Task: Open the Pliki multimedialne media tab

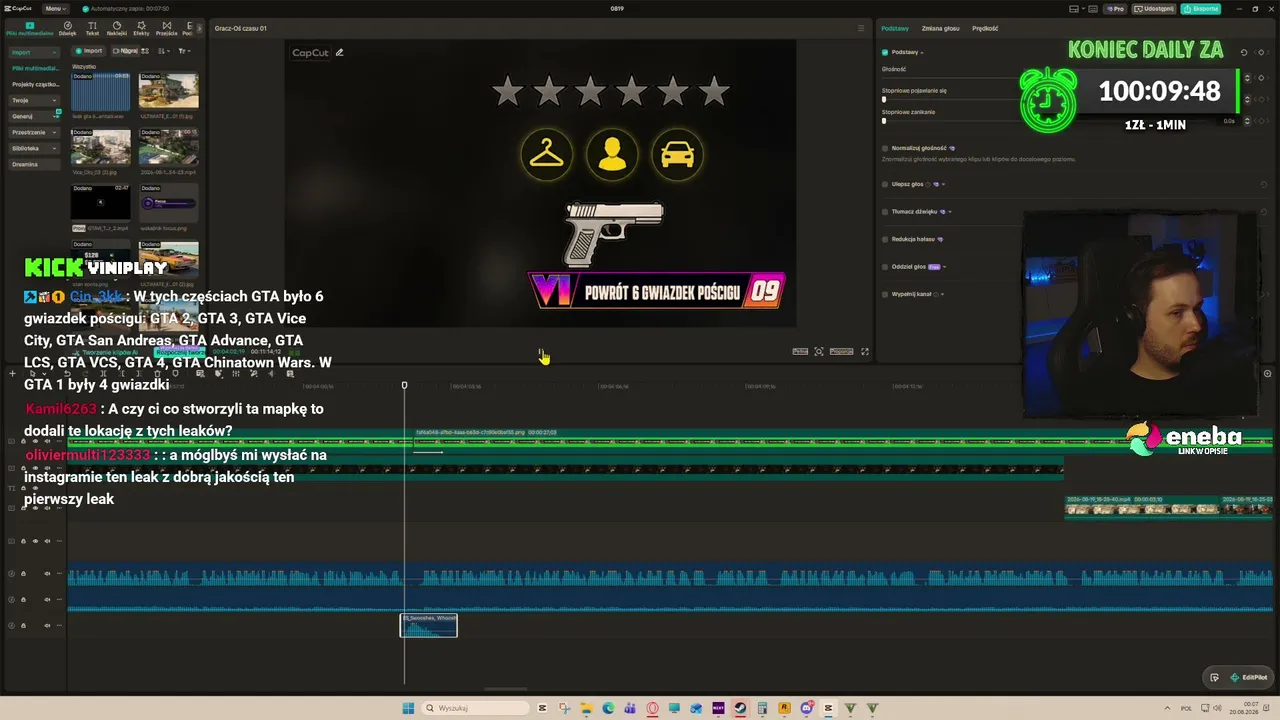Action: (29, 29)
